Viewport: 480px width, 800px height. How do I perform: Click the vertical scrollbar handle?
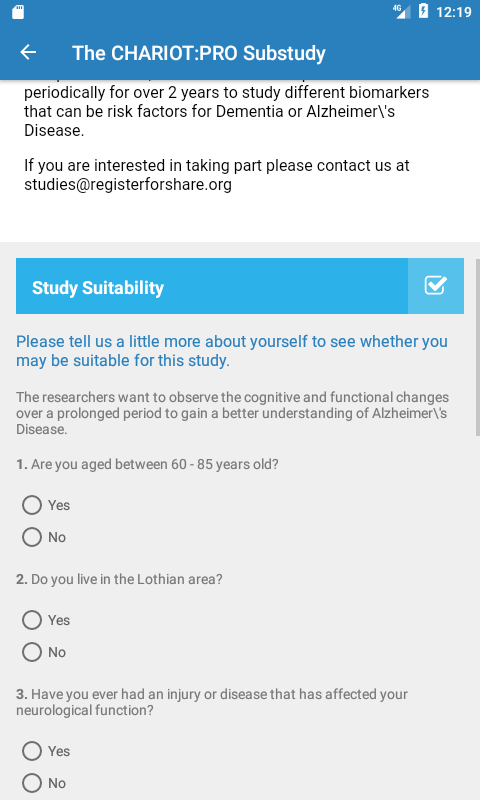(477, 347)
